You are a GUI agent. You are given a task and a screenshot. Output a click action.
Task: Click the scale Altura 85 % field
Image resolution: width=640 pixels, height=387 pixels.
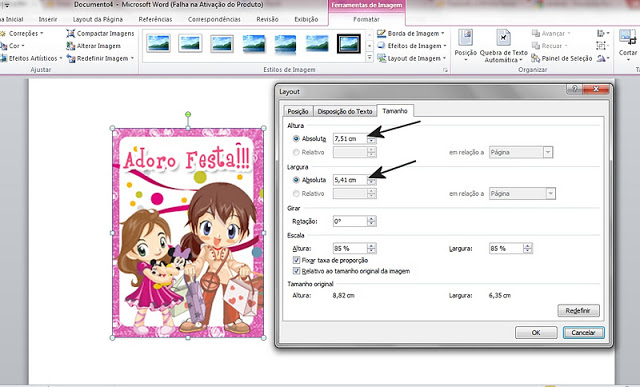350,248
